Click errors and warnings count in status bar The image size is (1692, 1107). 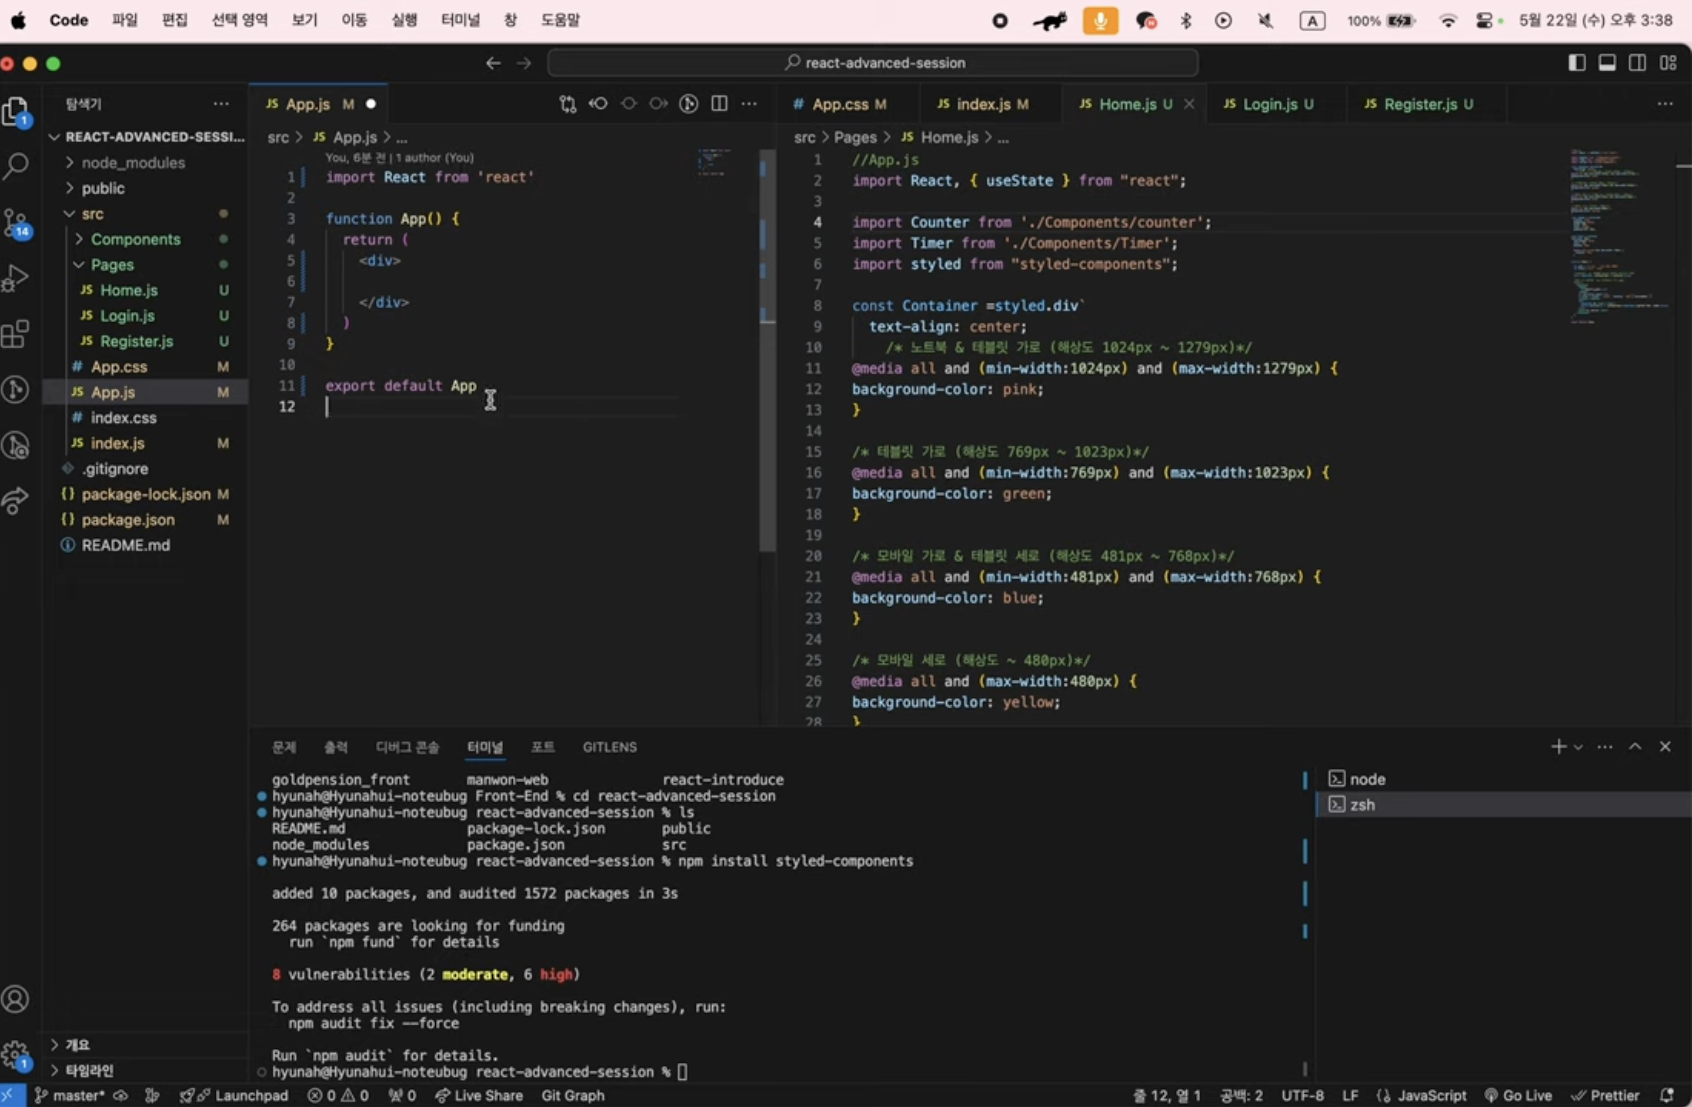point(338,1096)
